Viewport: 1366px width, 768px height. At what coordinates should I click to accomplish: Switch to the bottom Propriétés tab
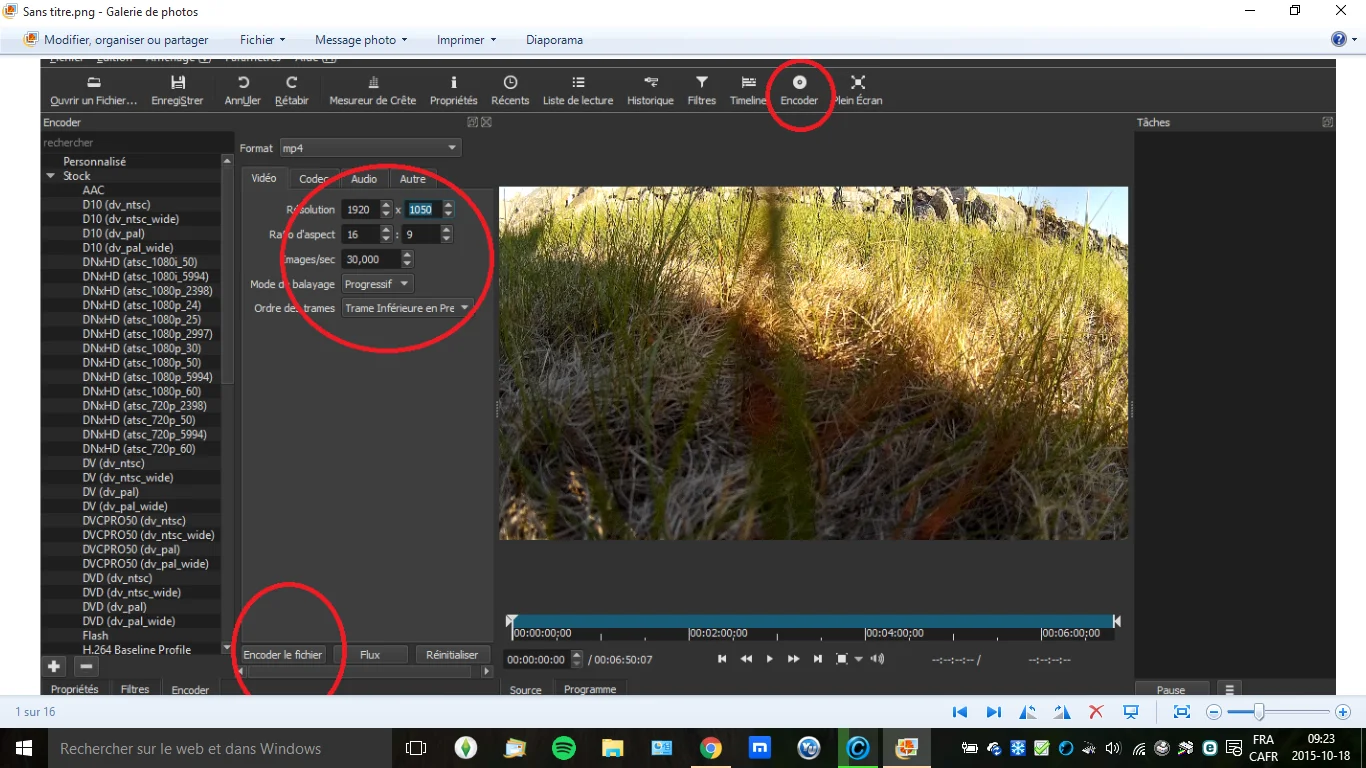pos(75,689)
